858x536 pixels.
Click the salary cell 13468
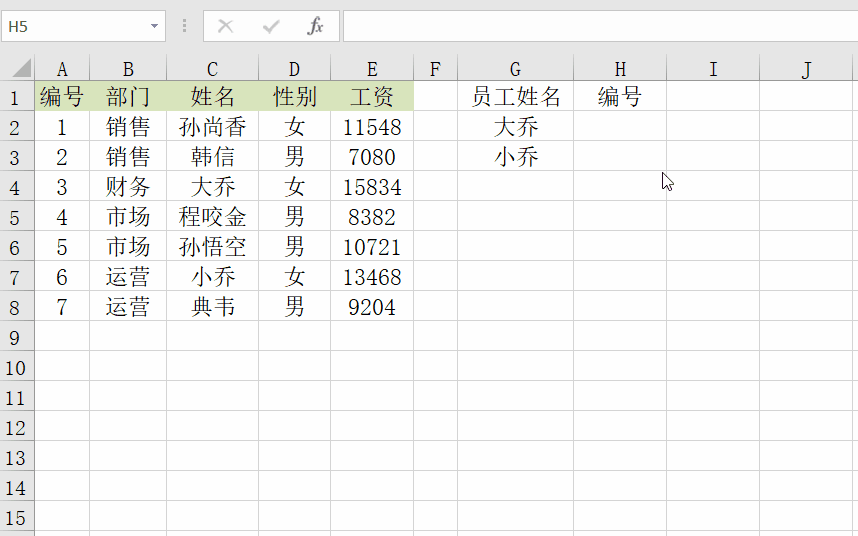[372, 277]
